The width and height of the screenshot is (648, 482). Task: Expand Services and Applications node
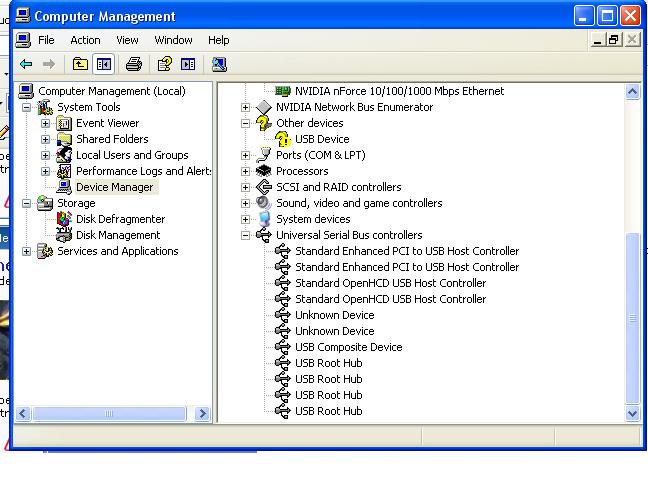pos(26,251)
